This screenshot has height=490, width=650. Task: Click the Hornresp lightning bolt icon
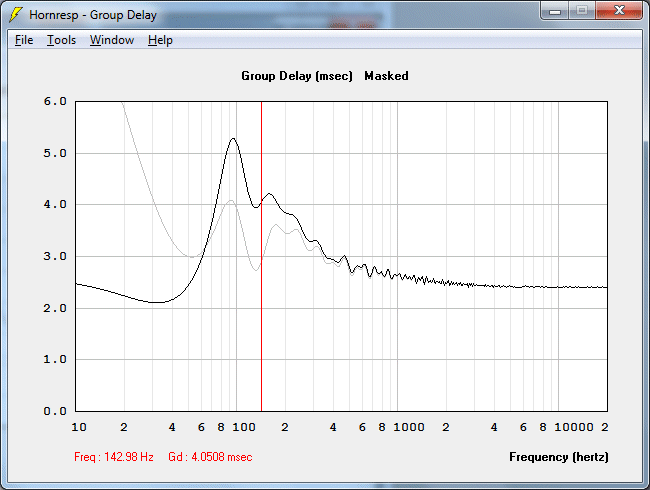pyautogui.click(x=16, y=15)
